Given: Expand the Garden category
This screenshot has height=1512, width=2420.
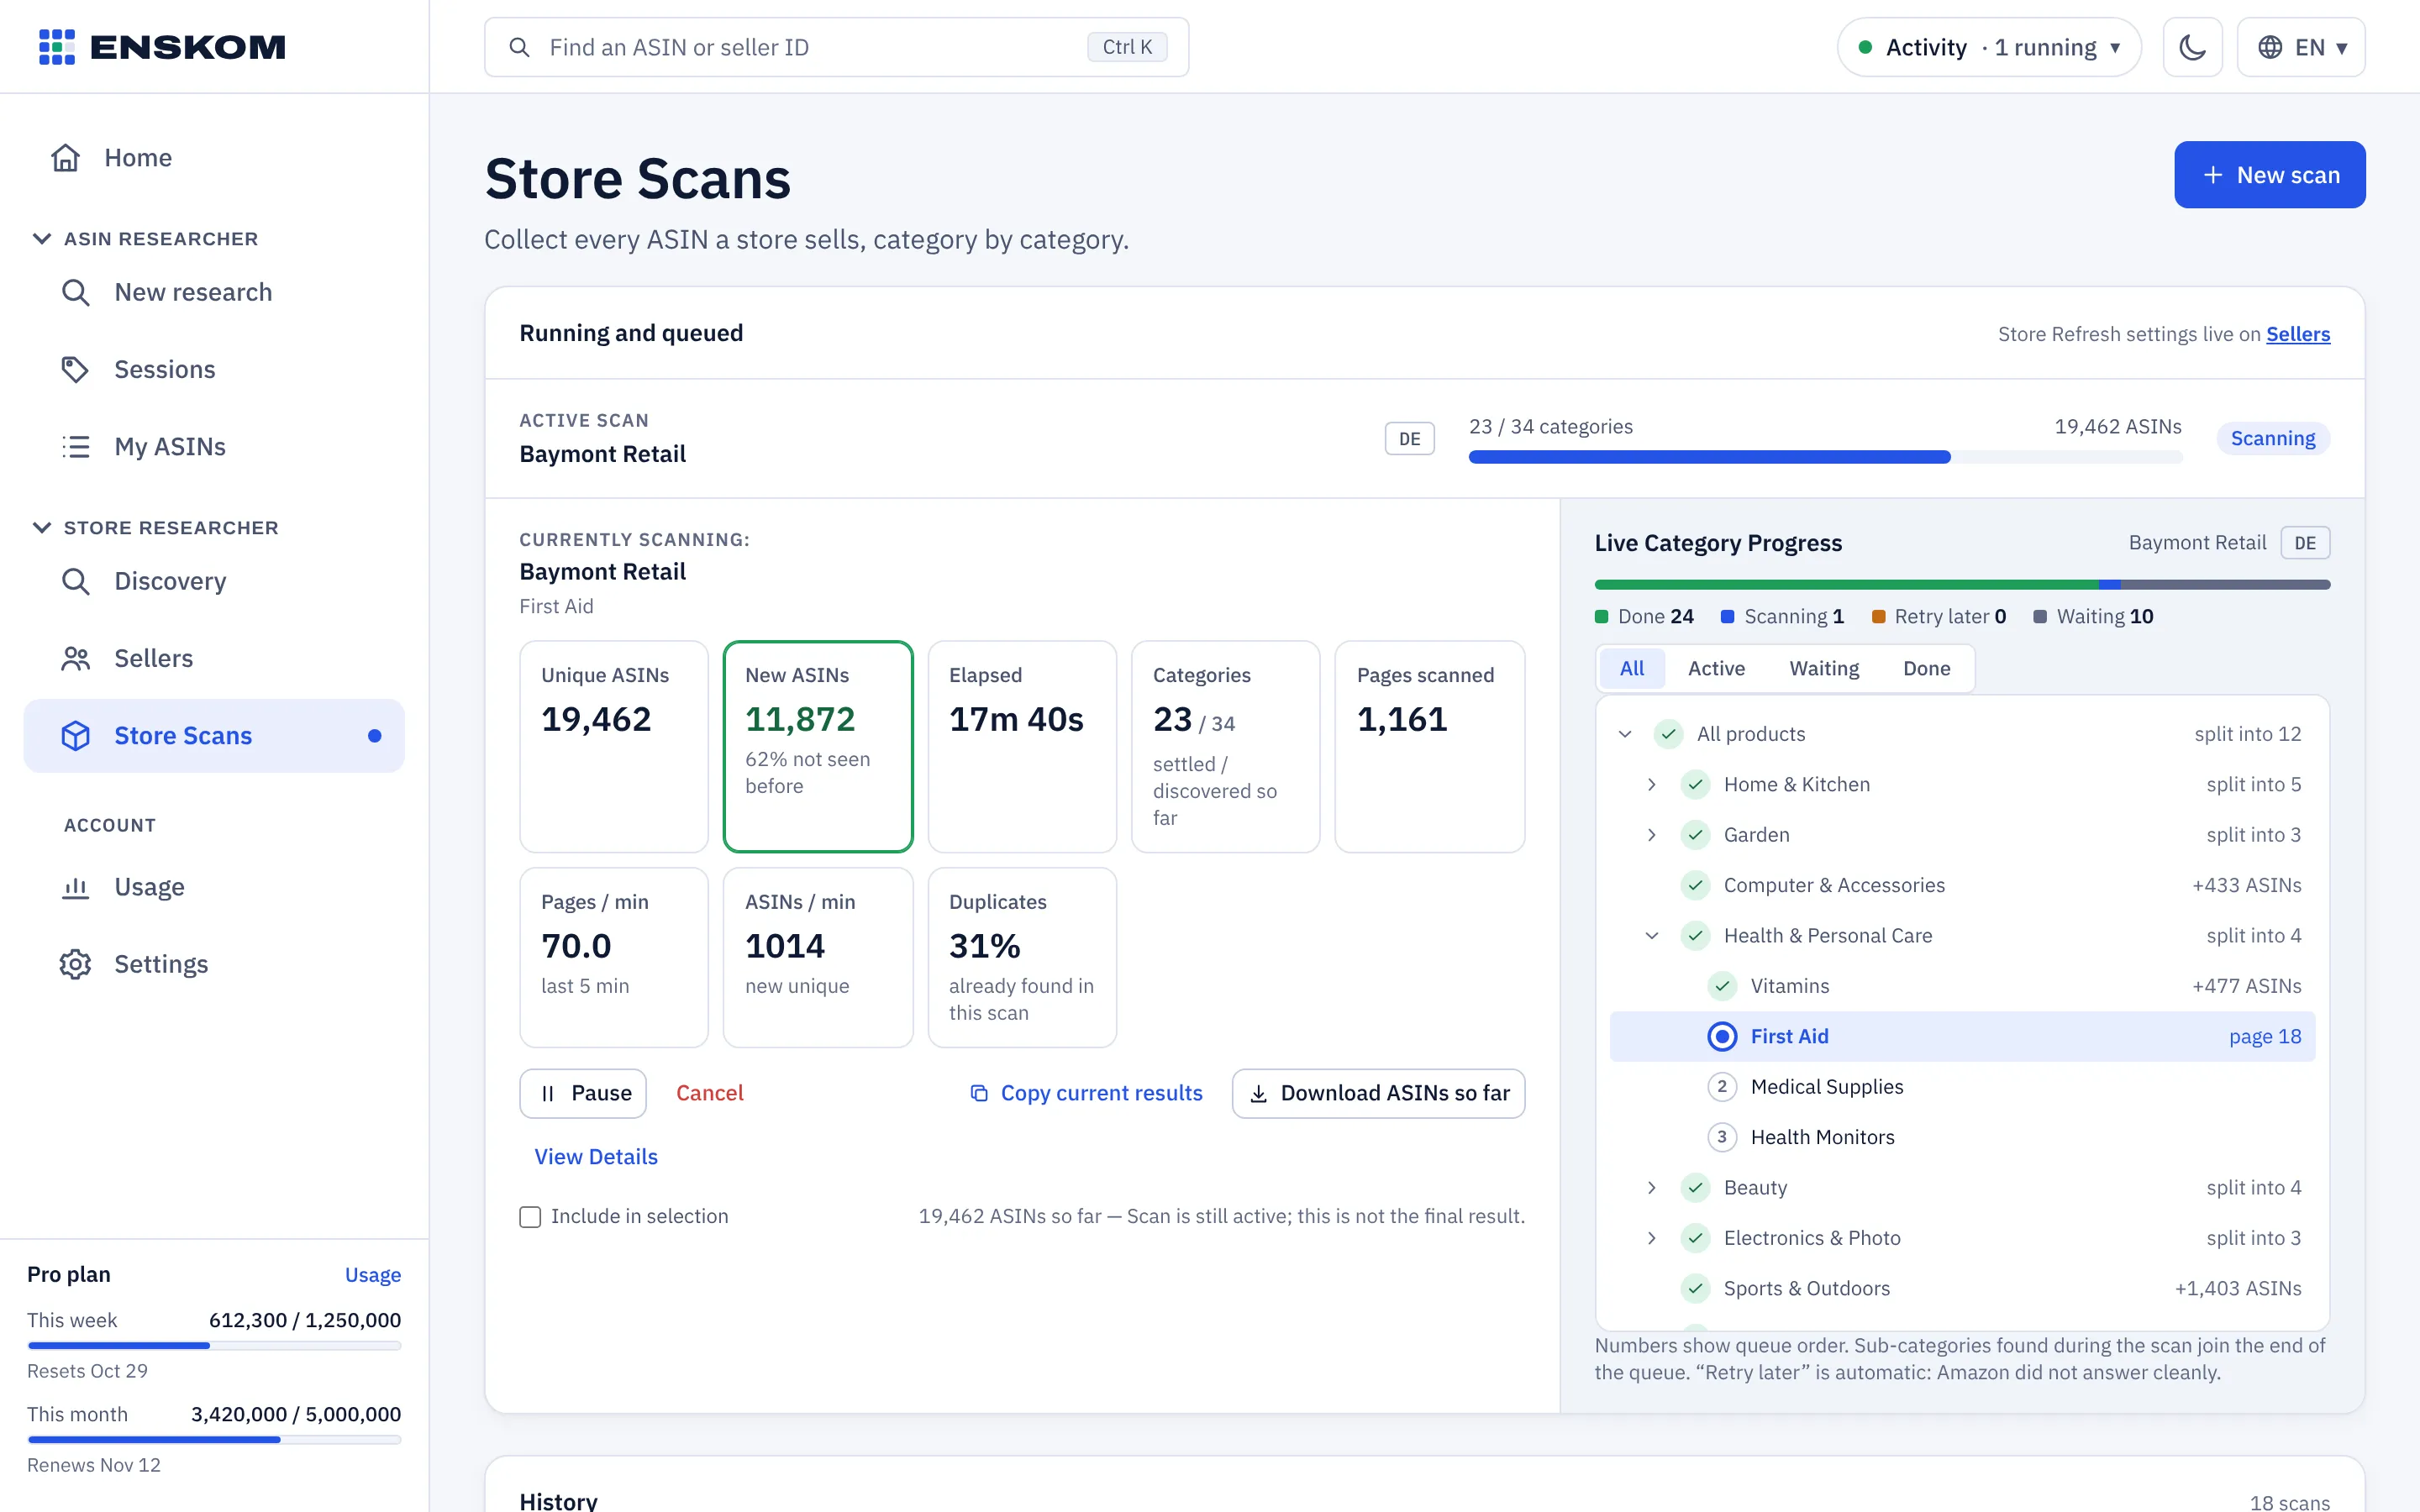Looking at the screenshot, I should tap(1651, 835).
